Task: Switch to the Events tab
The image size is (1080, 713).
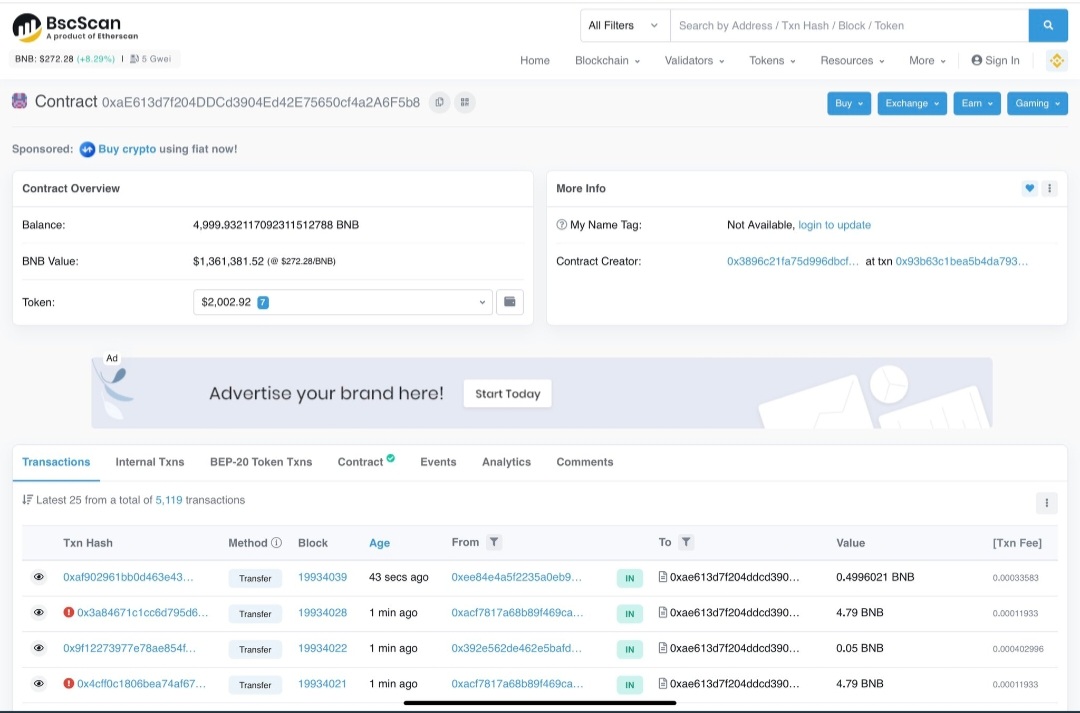Action: [x=438, y=462]
